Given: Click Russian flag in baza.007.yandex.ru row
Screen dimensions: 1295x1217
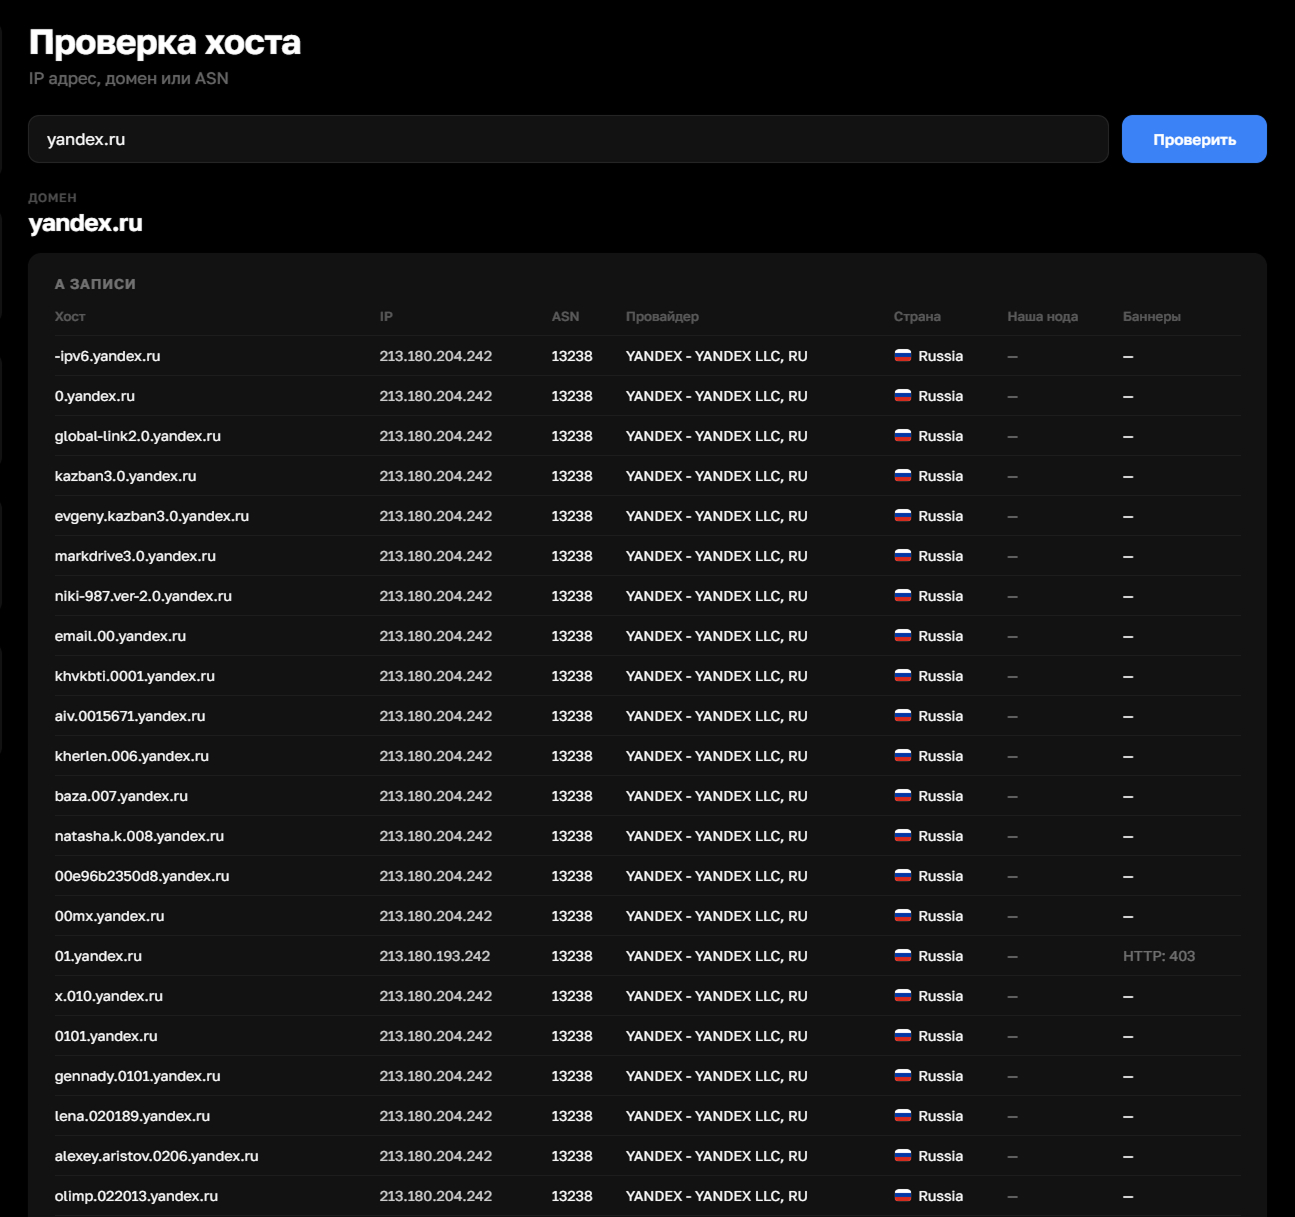Looking at the screenshot, I should [903, 796].
